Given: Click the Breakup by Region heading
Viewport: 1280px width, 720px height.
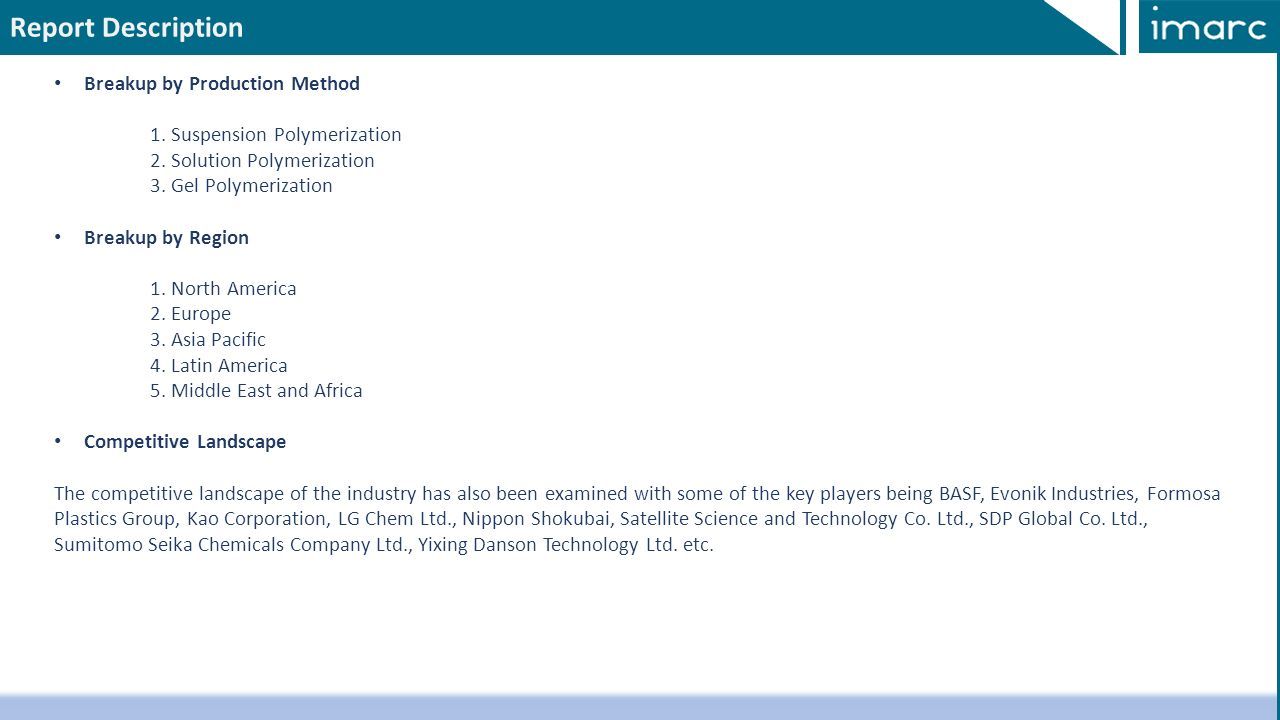Looking at the screenshot, I should [x=166, y=238].
